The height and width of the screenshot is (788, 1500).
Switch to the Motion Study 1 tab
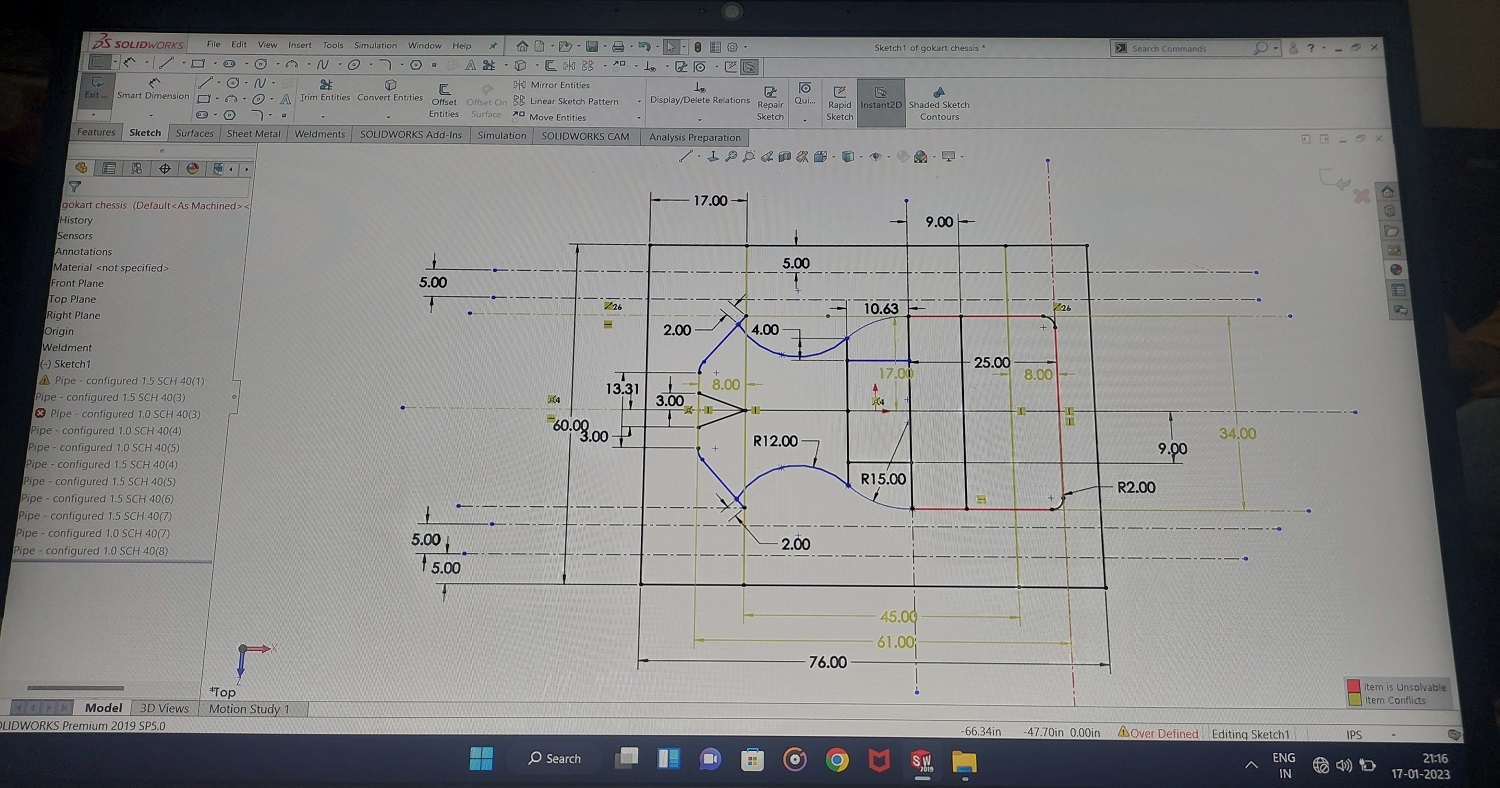(249, 709)
